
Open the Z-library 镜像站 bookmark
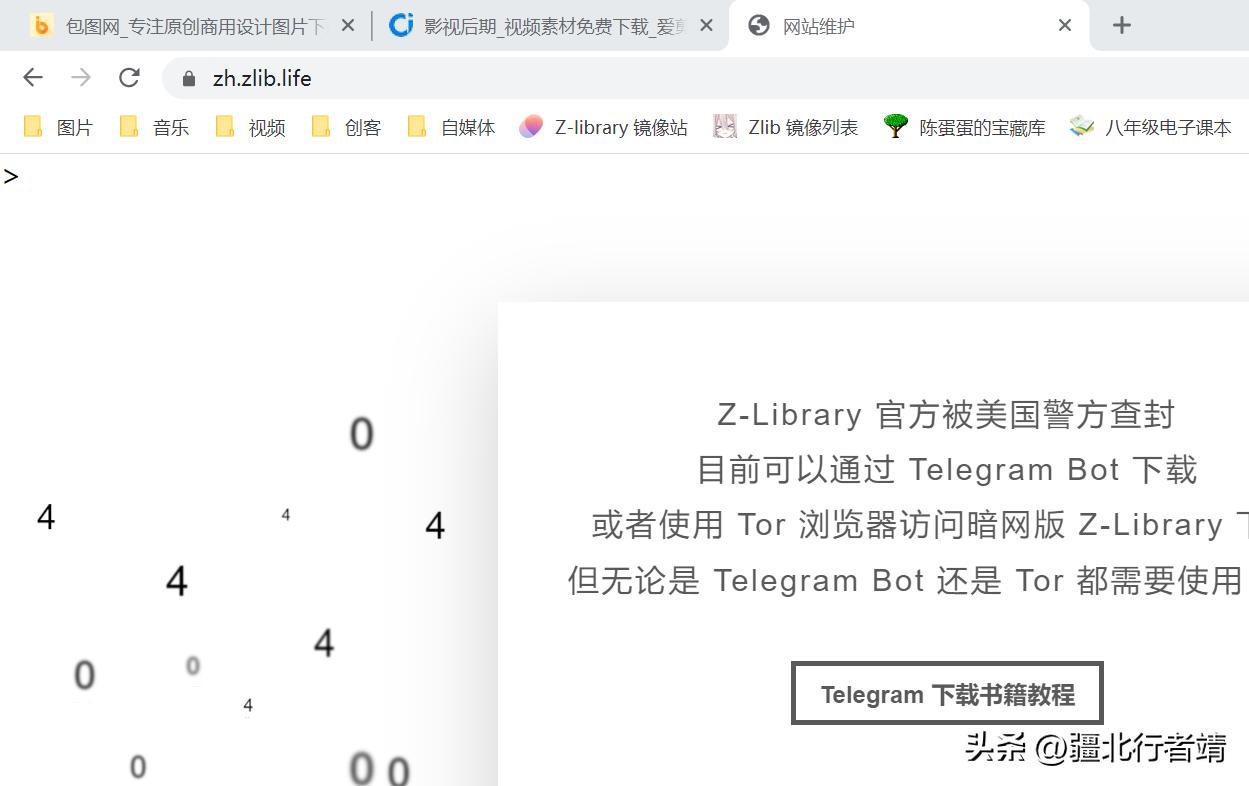click(x=602, y=127)
